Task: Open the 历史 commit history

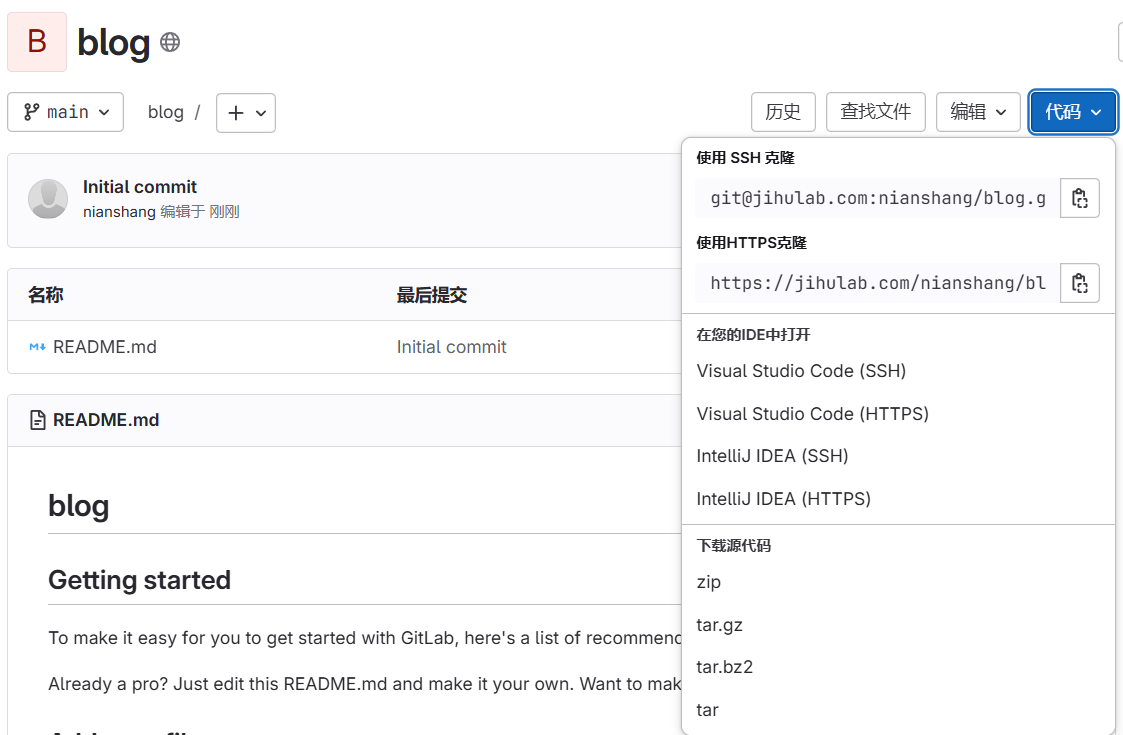Action: (783, 112)
